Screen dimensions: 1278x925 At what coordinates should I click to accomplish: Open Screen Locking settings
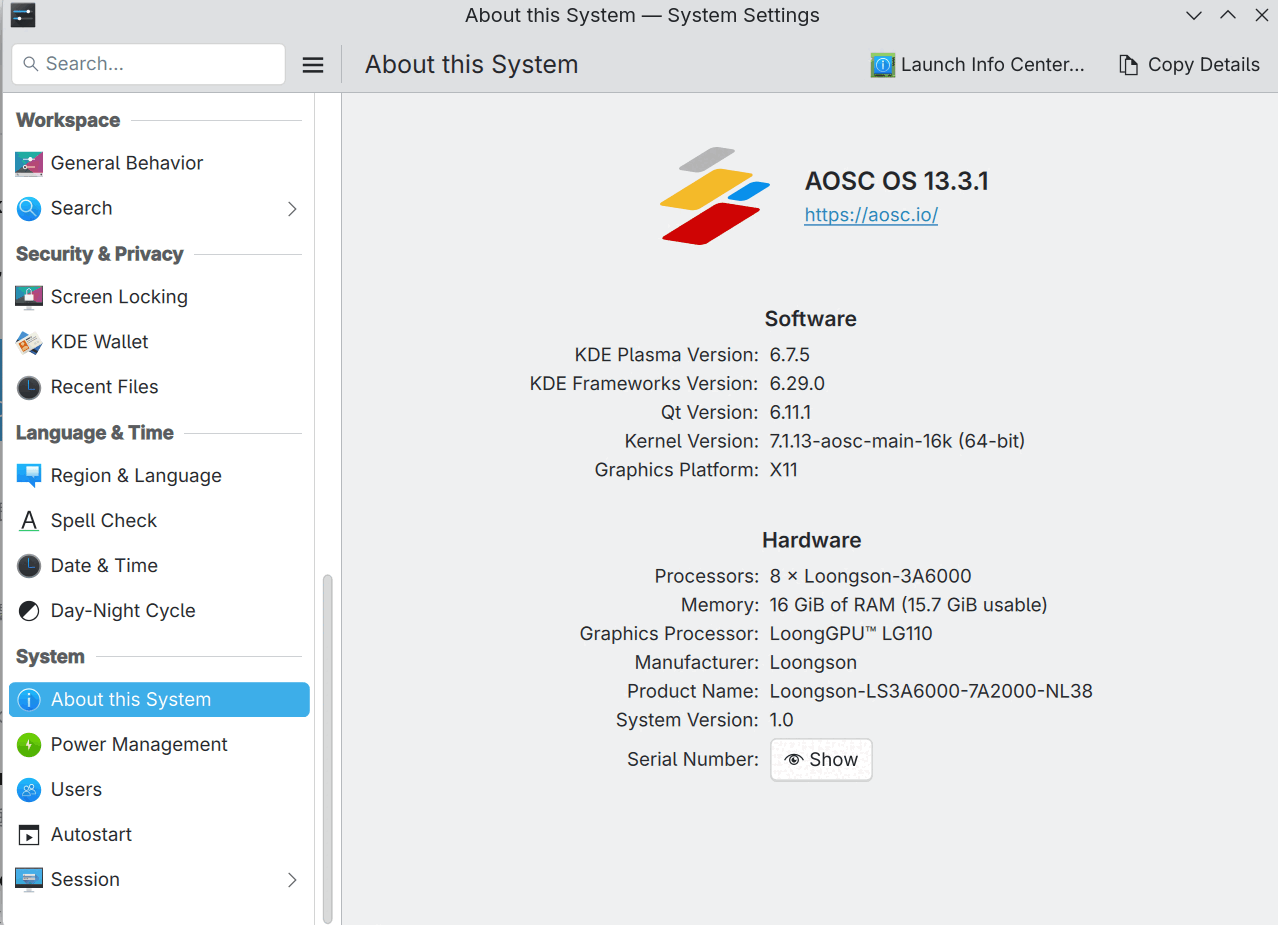159,297
